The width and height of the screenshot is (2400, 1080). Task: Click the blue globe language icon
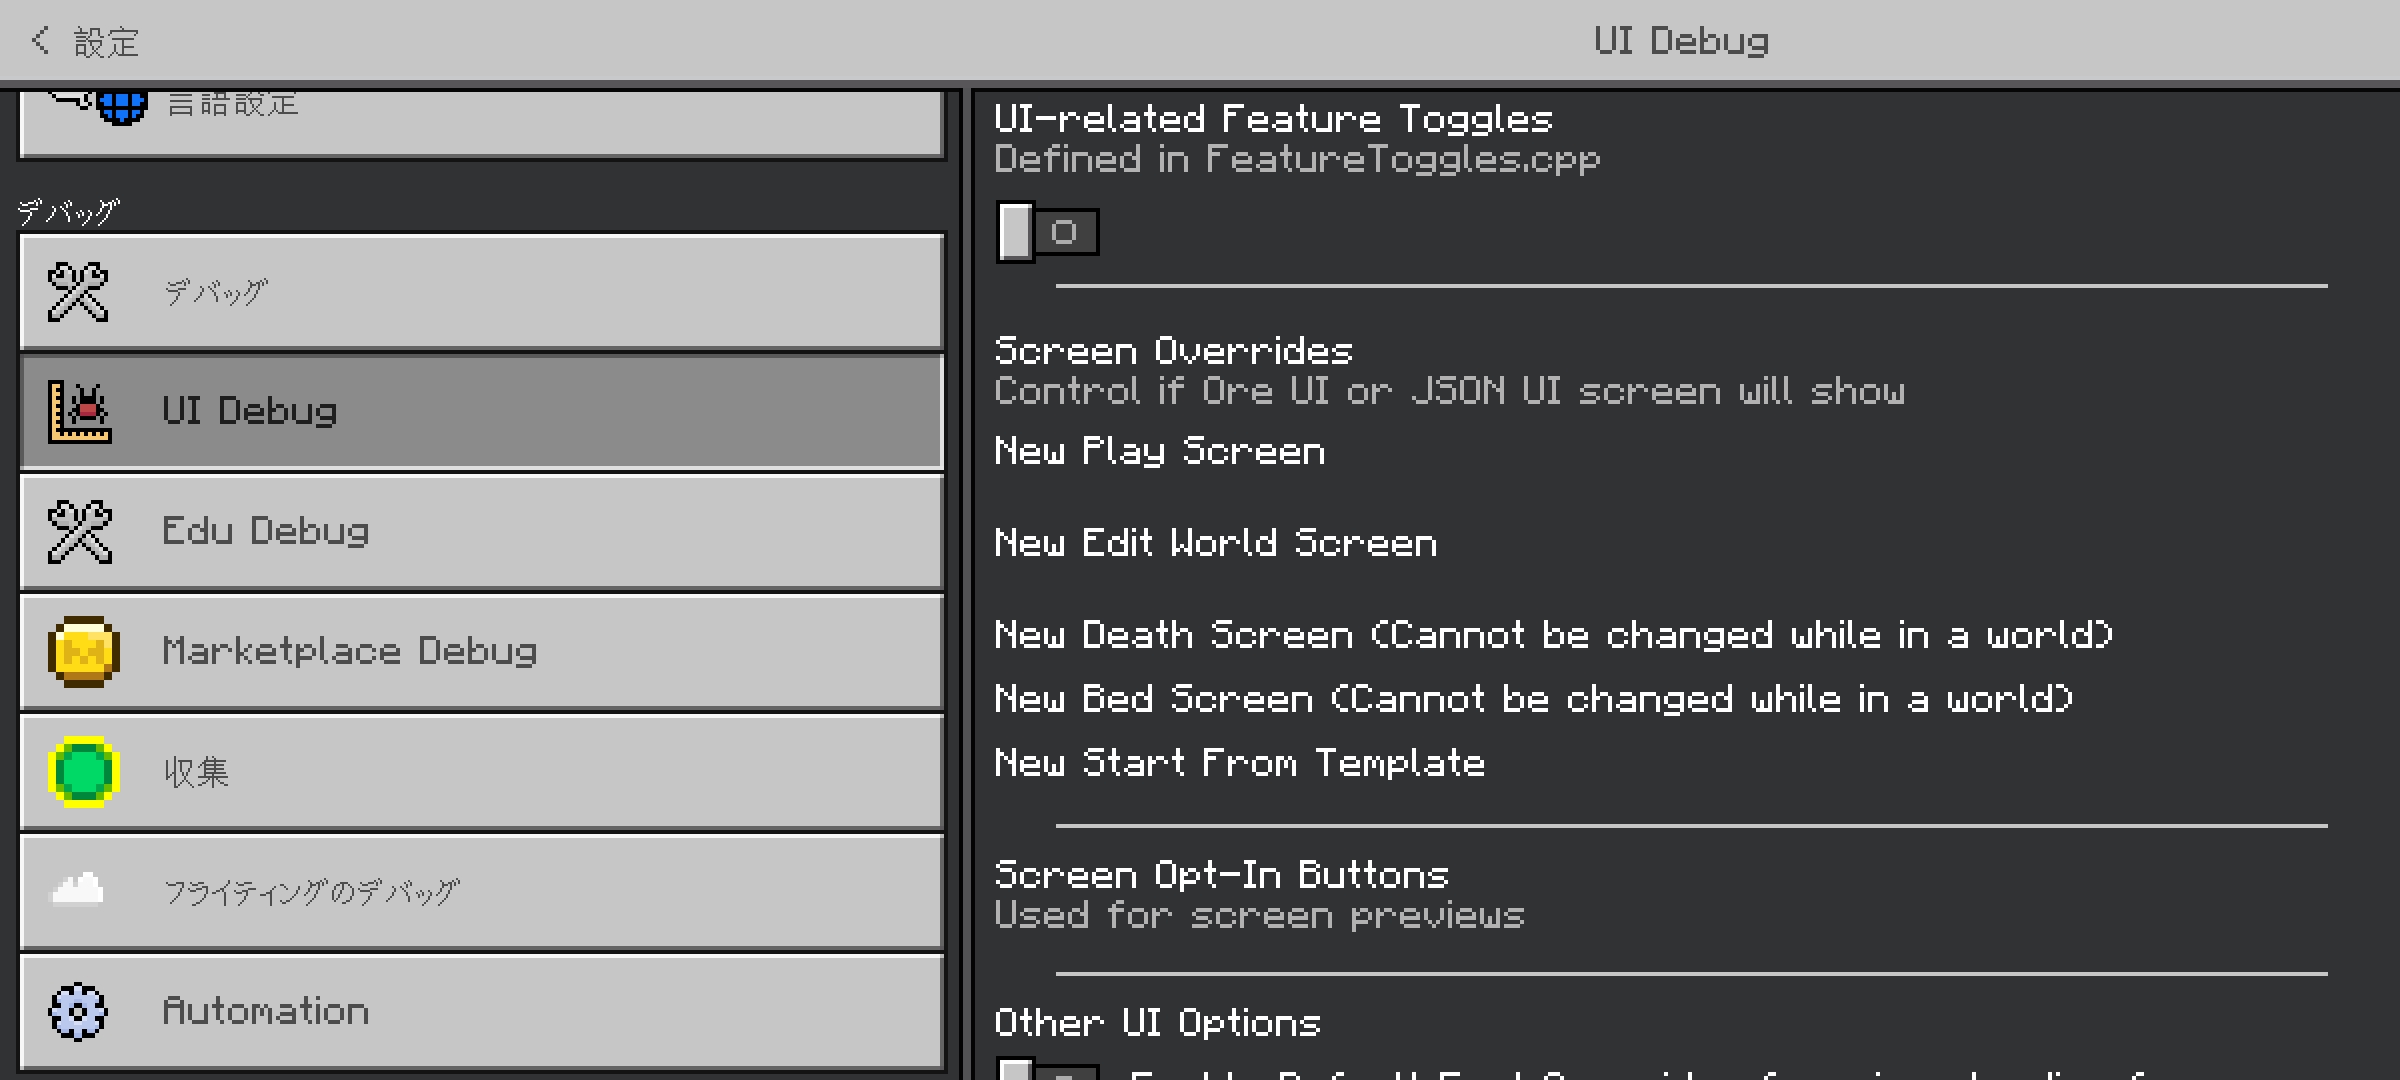pyautogui.click(x=122, y=106)
